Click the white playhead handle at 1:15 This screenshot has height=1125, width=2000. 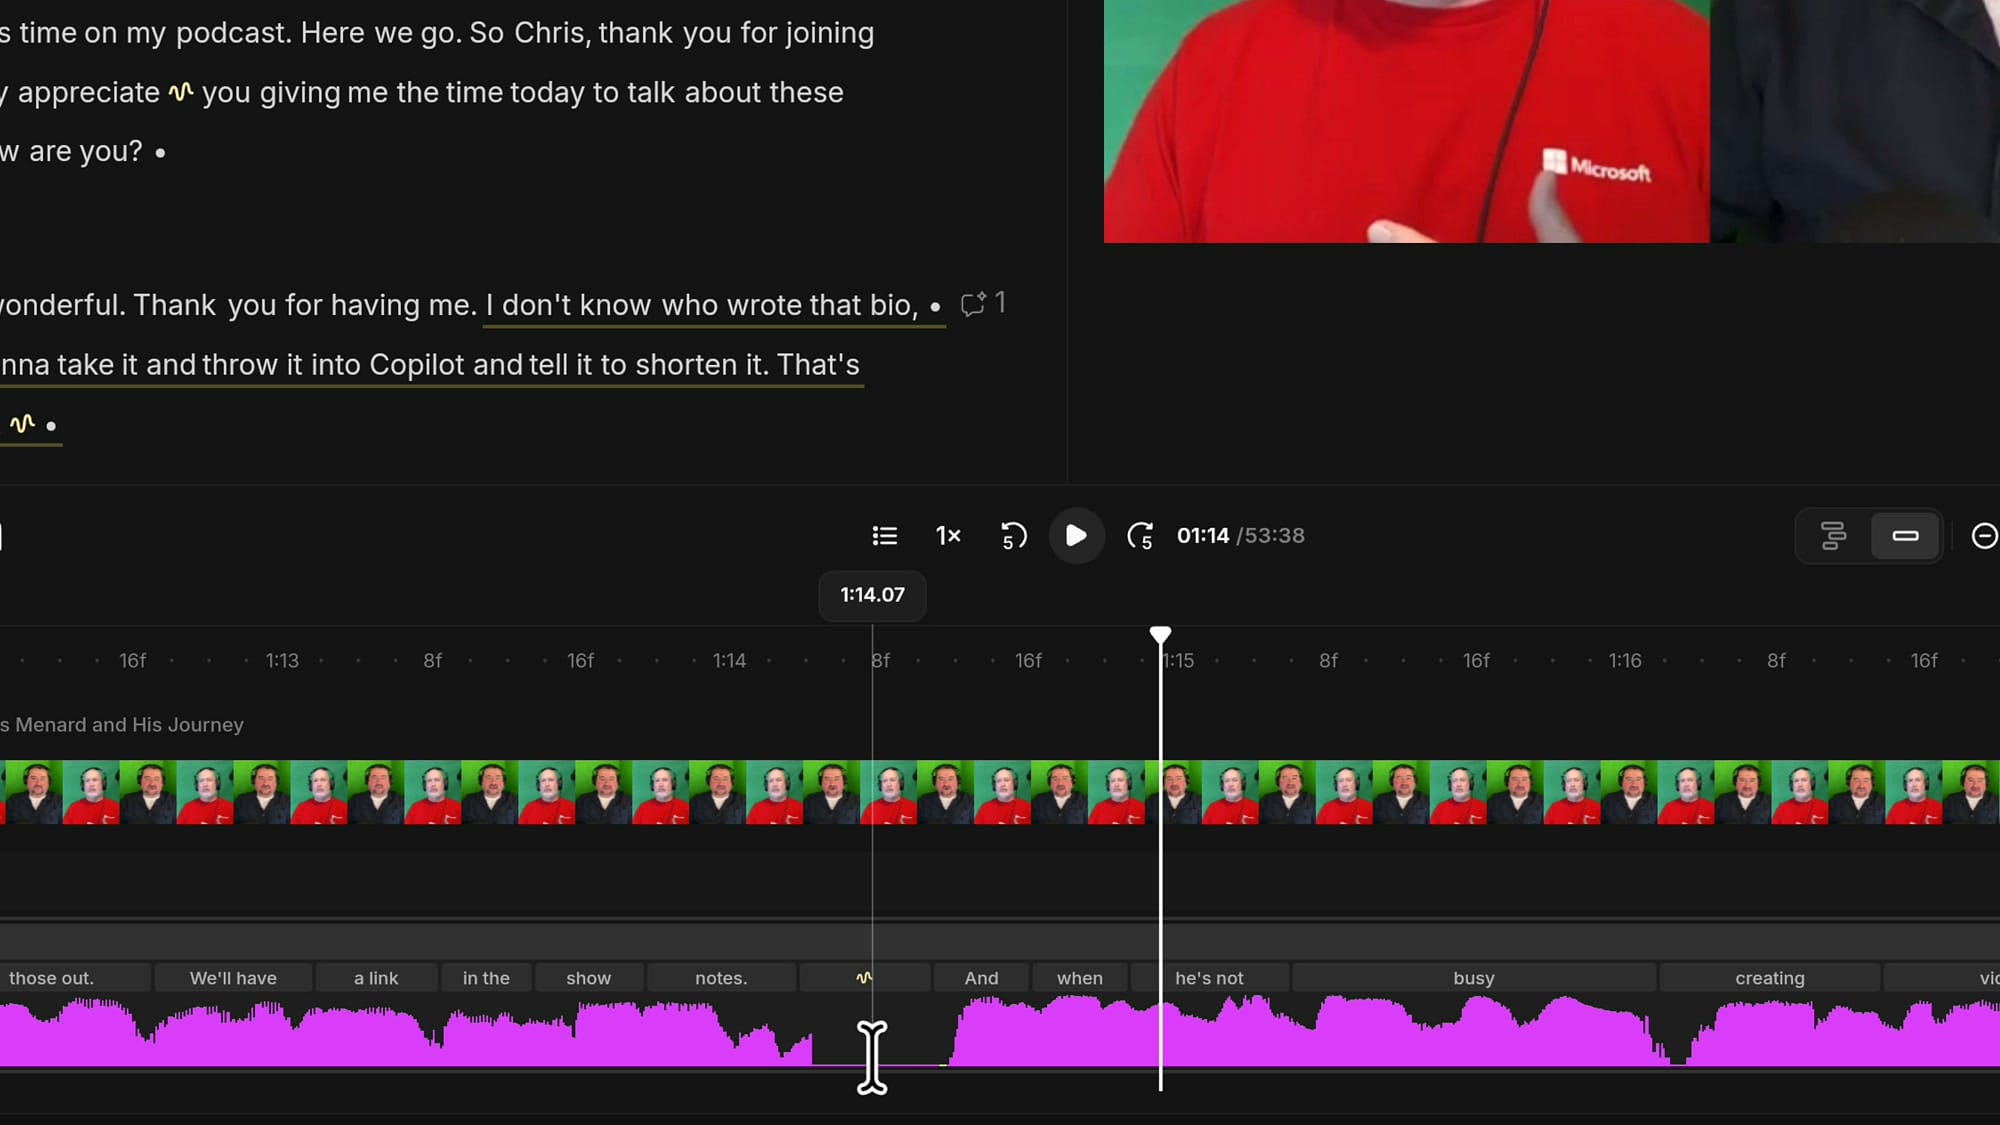click(1160, 635)
